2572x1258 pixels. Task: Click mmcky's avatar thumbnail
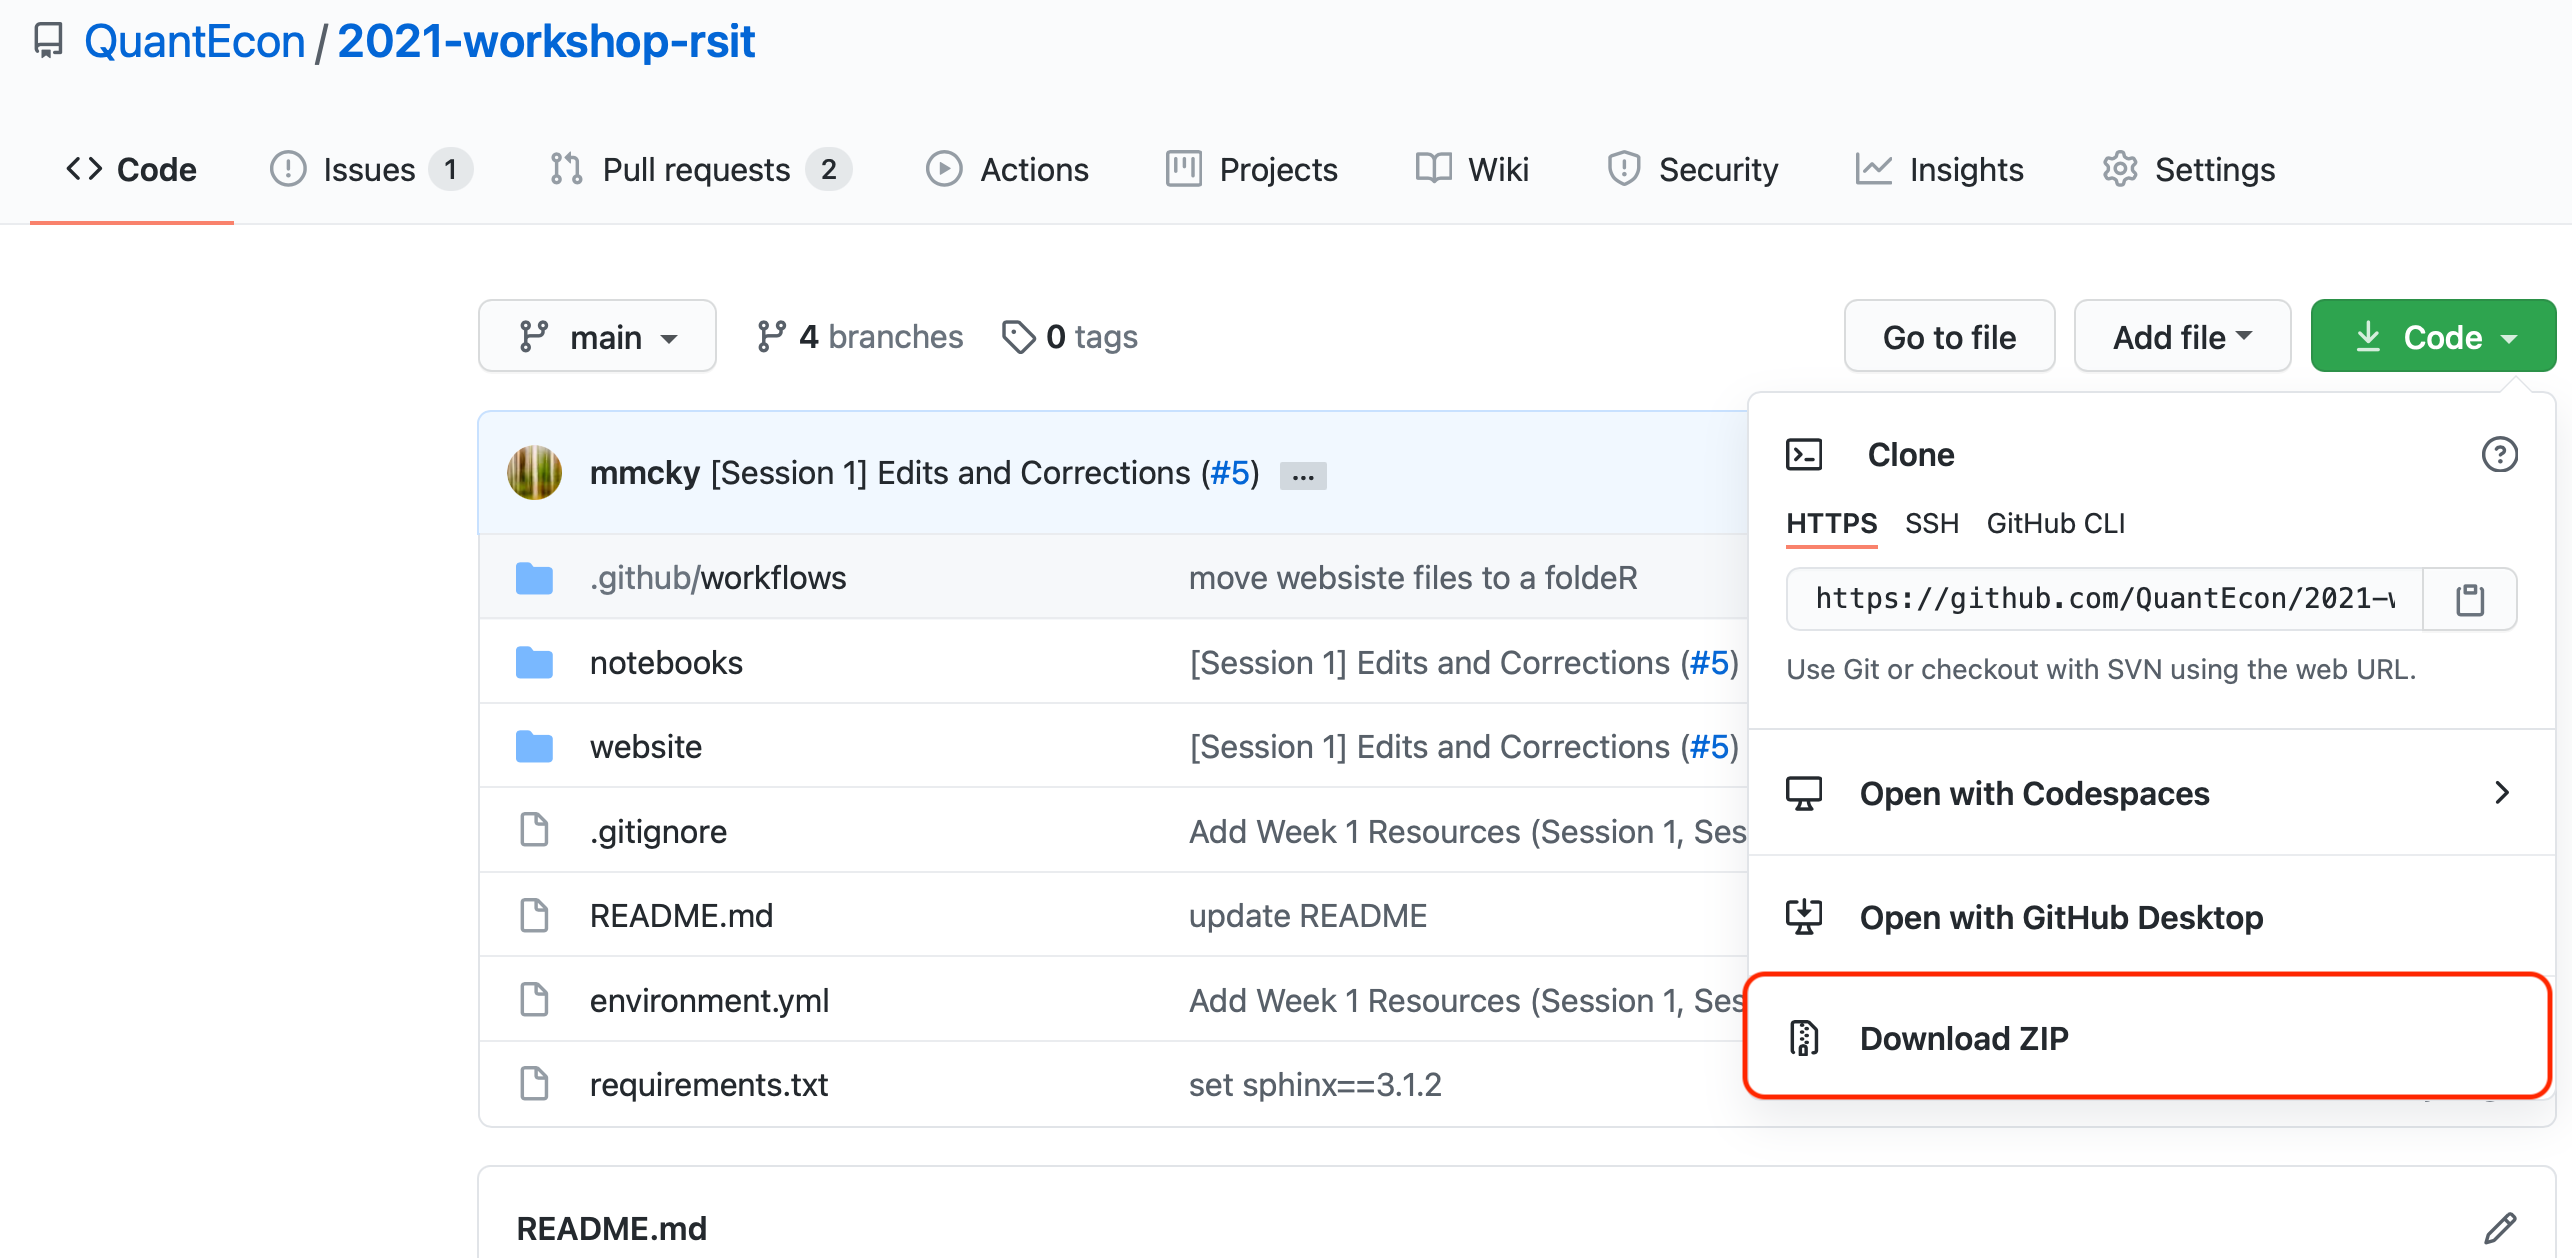click(534, 473)
